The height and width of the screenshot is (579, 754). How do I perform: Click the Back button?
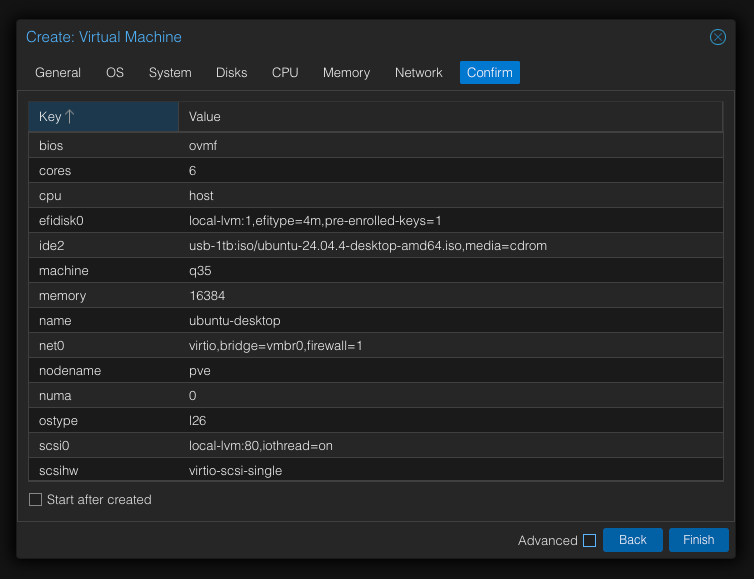(x=632, y=540)
